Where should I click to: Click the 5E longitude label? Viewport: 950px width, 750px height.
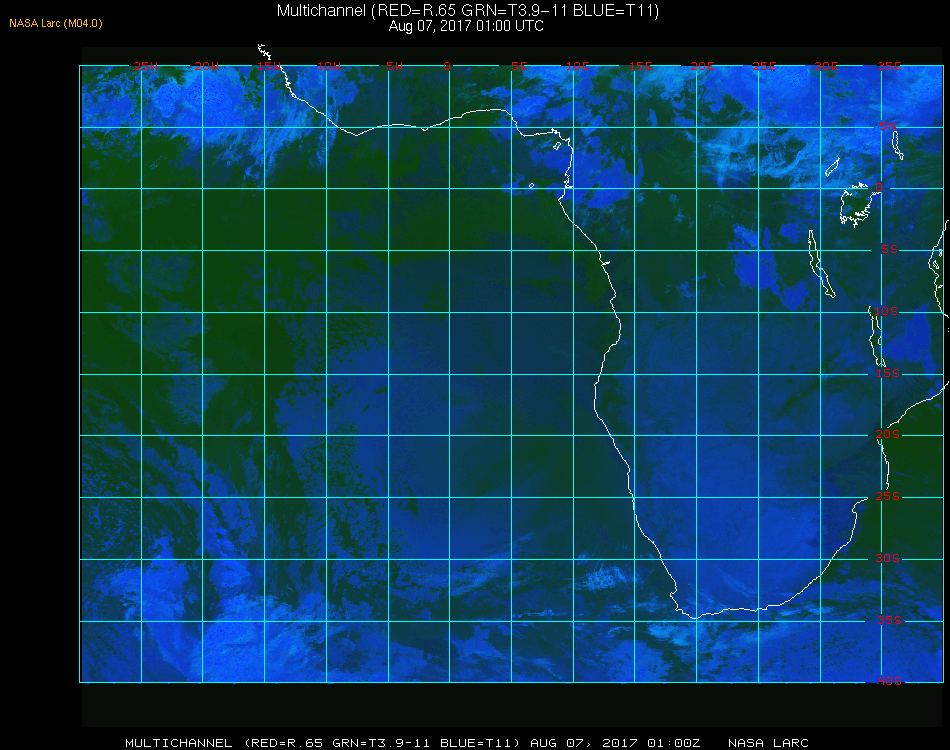coord(519,66)
